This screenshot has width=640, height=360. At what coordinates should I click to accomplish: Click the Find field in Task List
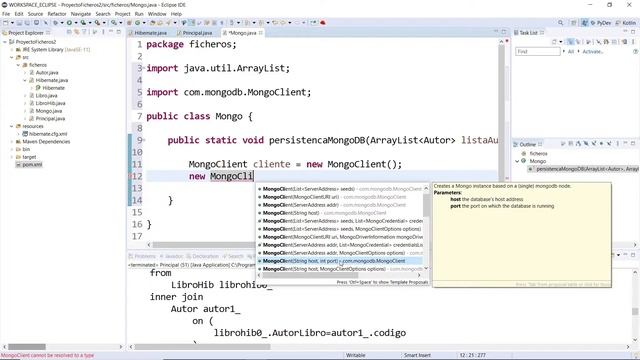538,51
